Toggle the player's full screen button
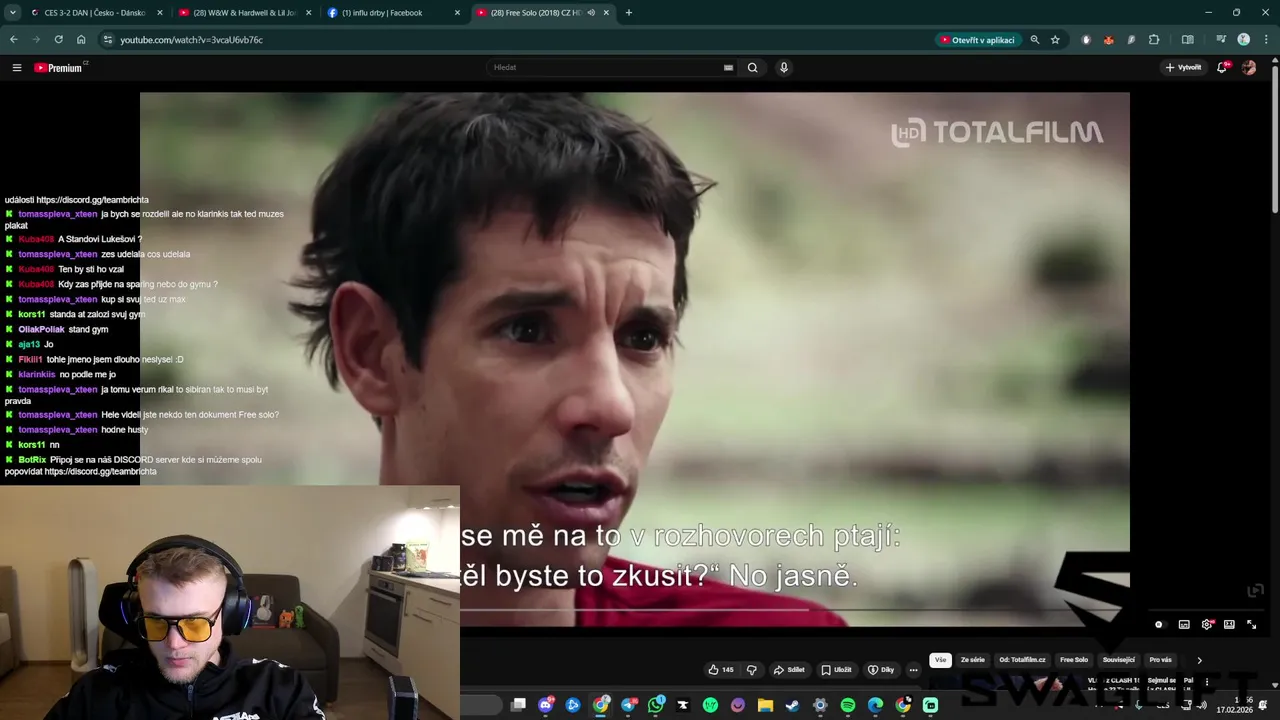This screenshot has height=720, width=1280. (x=1251, y=624)
